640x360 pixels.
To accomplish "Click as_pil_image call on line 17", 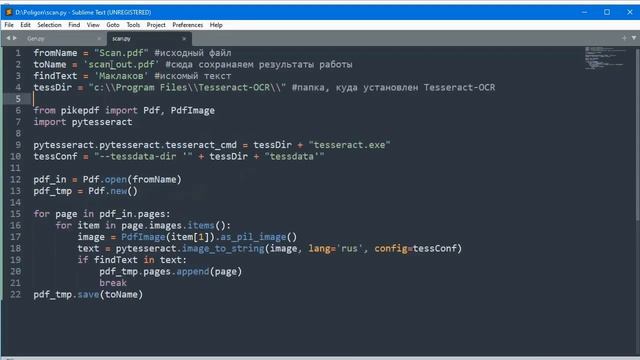I will tap(258, 237).
